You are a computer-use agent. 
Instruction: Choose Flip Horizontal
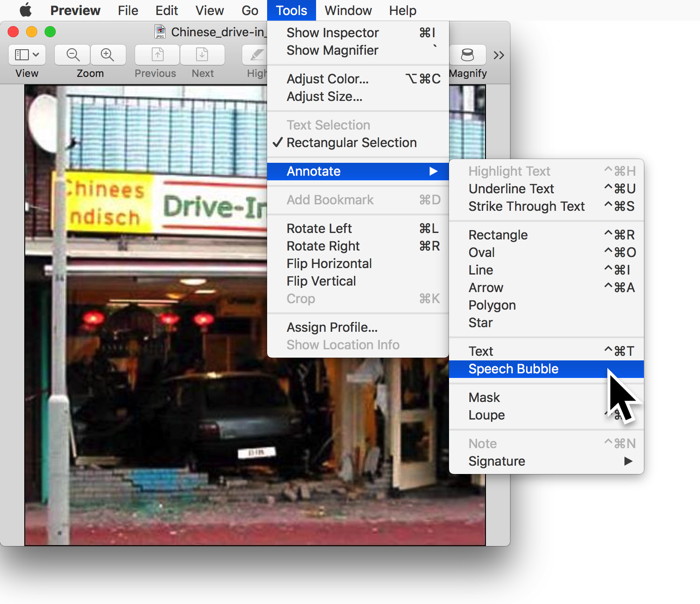(x=358, y=264)
